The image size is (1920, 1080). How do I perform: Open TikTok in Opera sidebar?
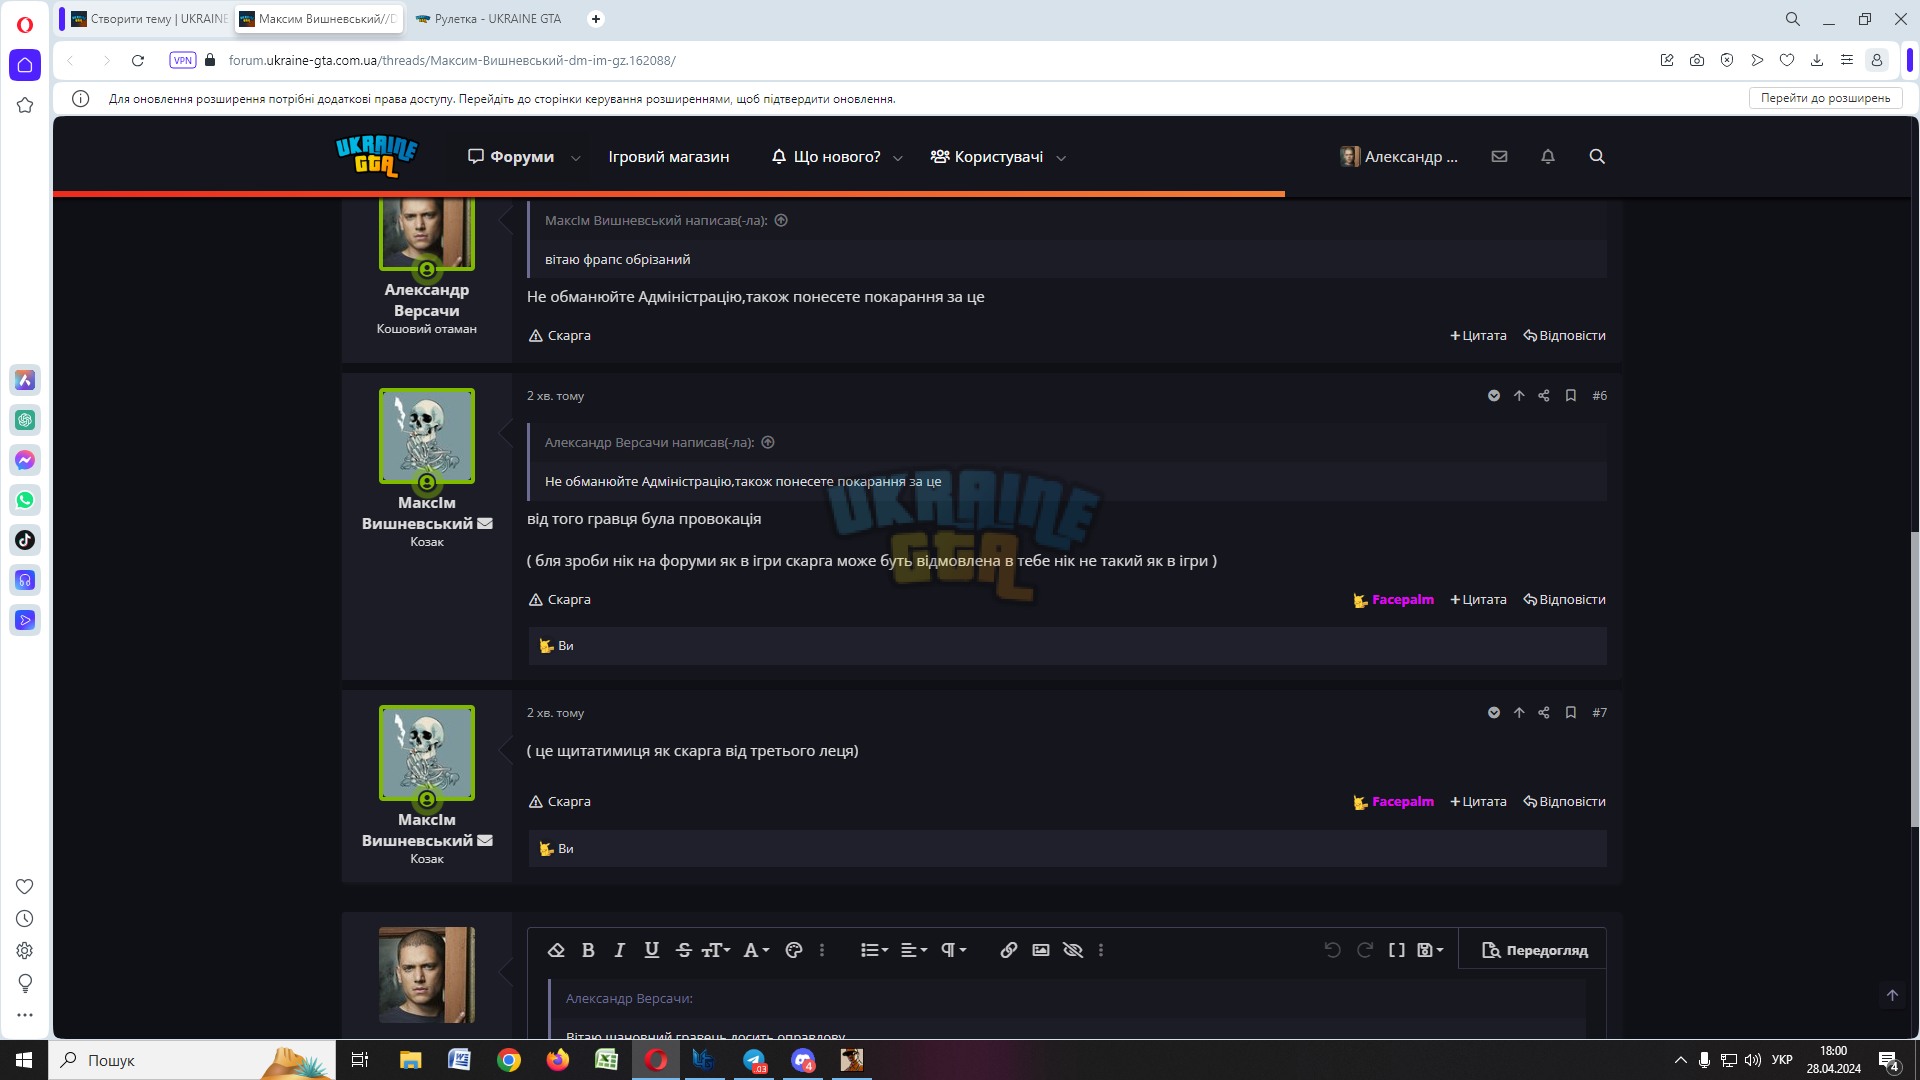25,540
